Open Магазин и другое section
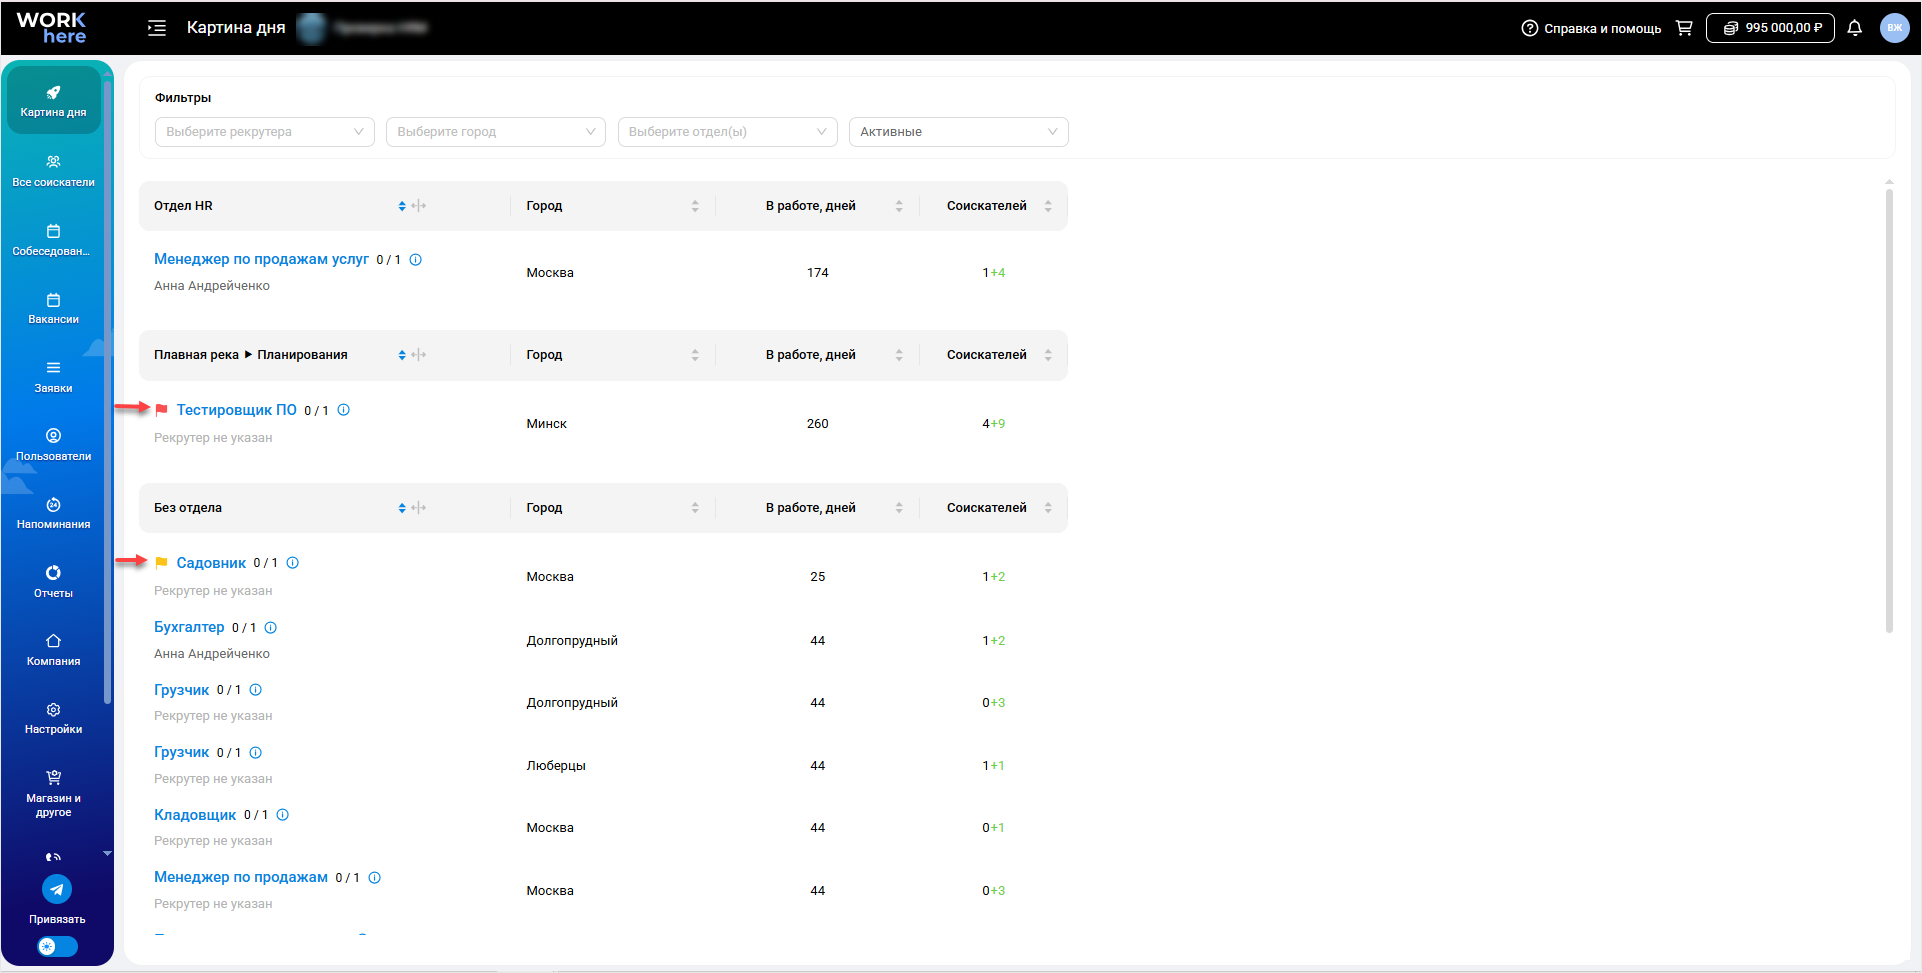The width and height of the screenshot is (1922, 973). (x=53, y=793)
